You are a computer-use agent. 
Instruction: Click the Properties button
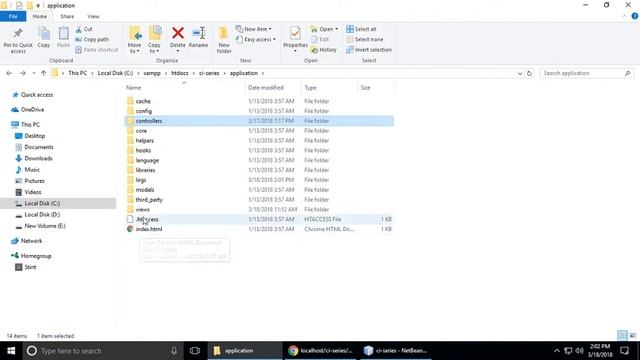(295, 40)
